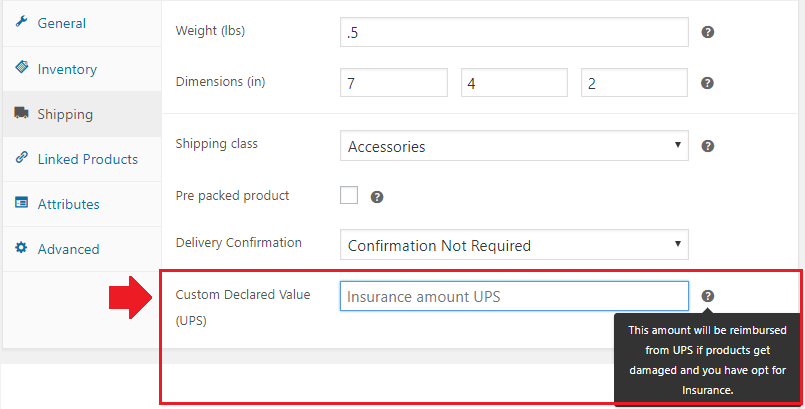Select the Shipping tab
805x409 pixels.
82,114
